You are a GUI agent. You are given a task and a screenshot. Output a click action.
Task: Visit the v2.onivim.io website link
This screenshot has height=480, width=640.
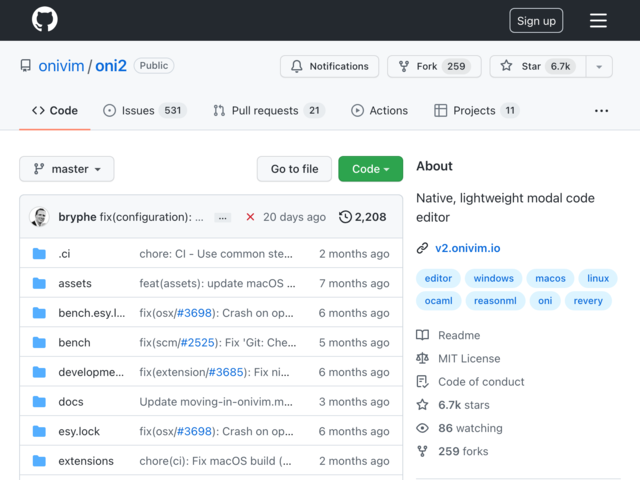pos(467,248)
